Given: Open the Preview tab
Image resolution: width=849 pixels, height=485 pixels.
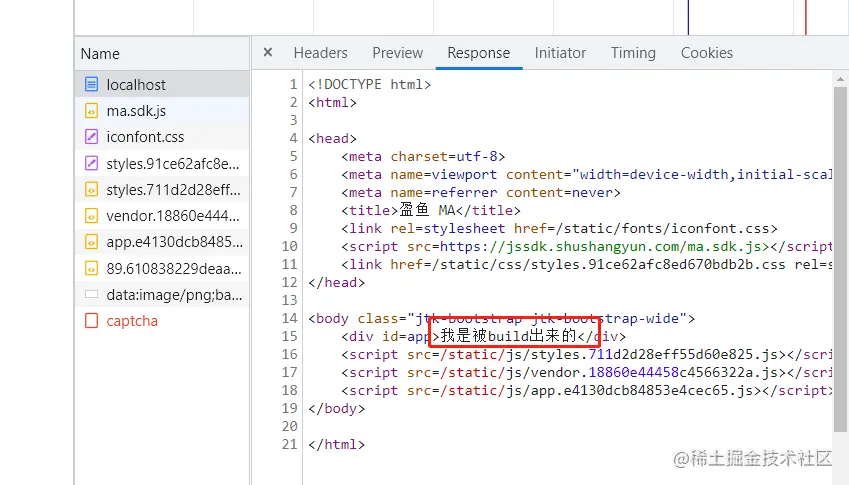Looking at the screenshot, I should (397, 53).
